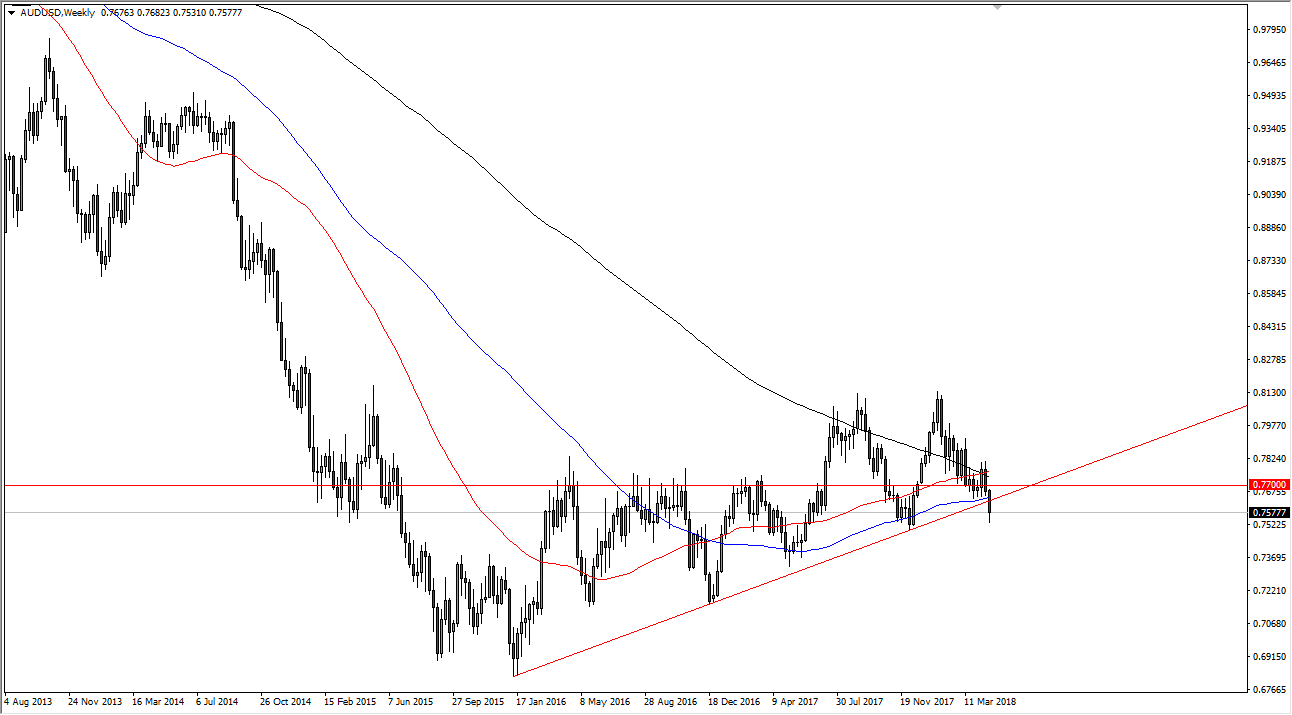Click the 0.82785 price axis label
Viewport: 1292px width, 715px height.
tap(1267, 360)
